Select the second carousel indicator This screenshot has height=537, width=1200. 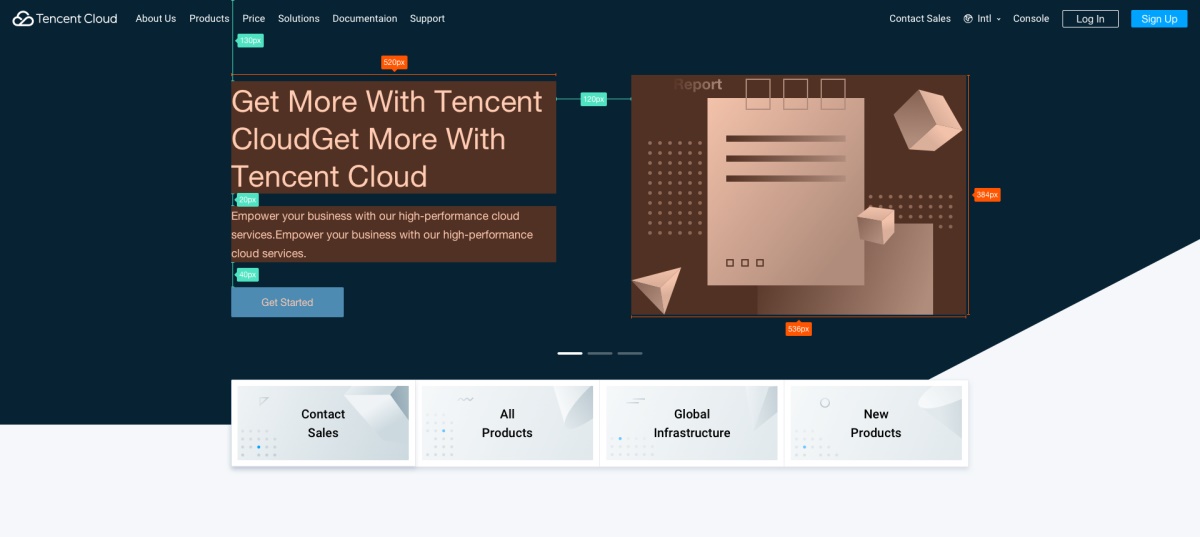600,353
